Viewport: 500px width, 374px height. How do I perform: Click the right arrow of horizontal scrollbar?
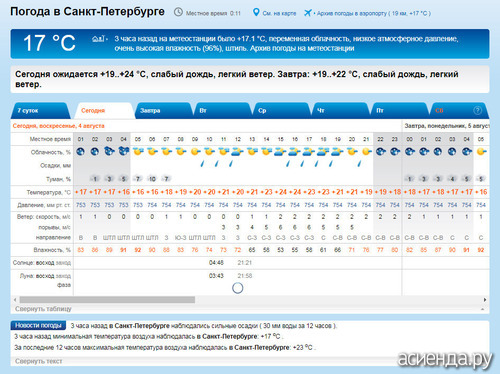[x=485, y=300]
